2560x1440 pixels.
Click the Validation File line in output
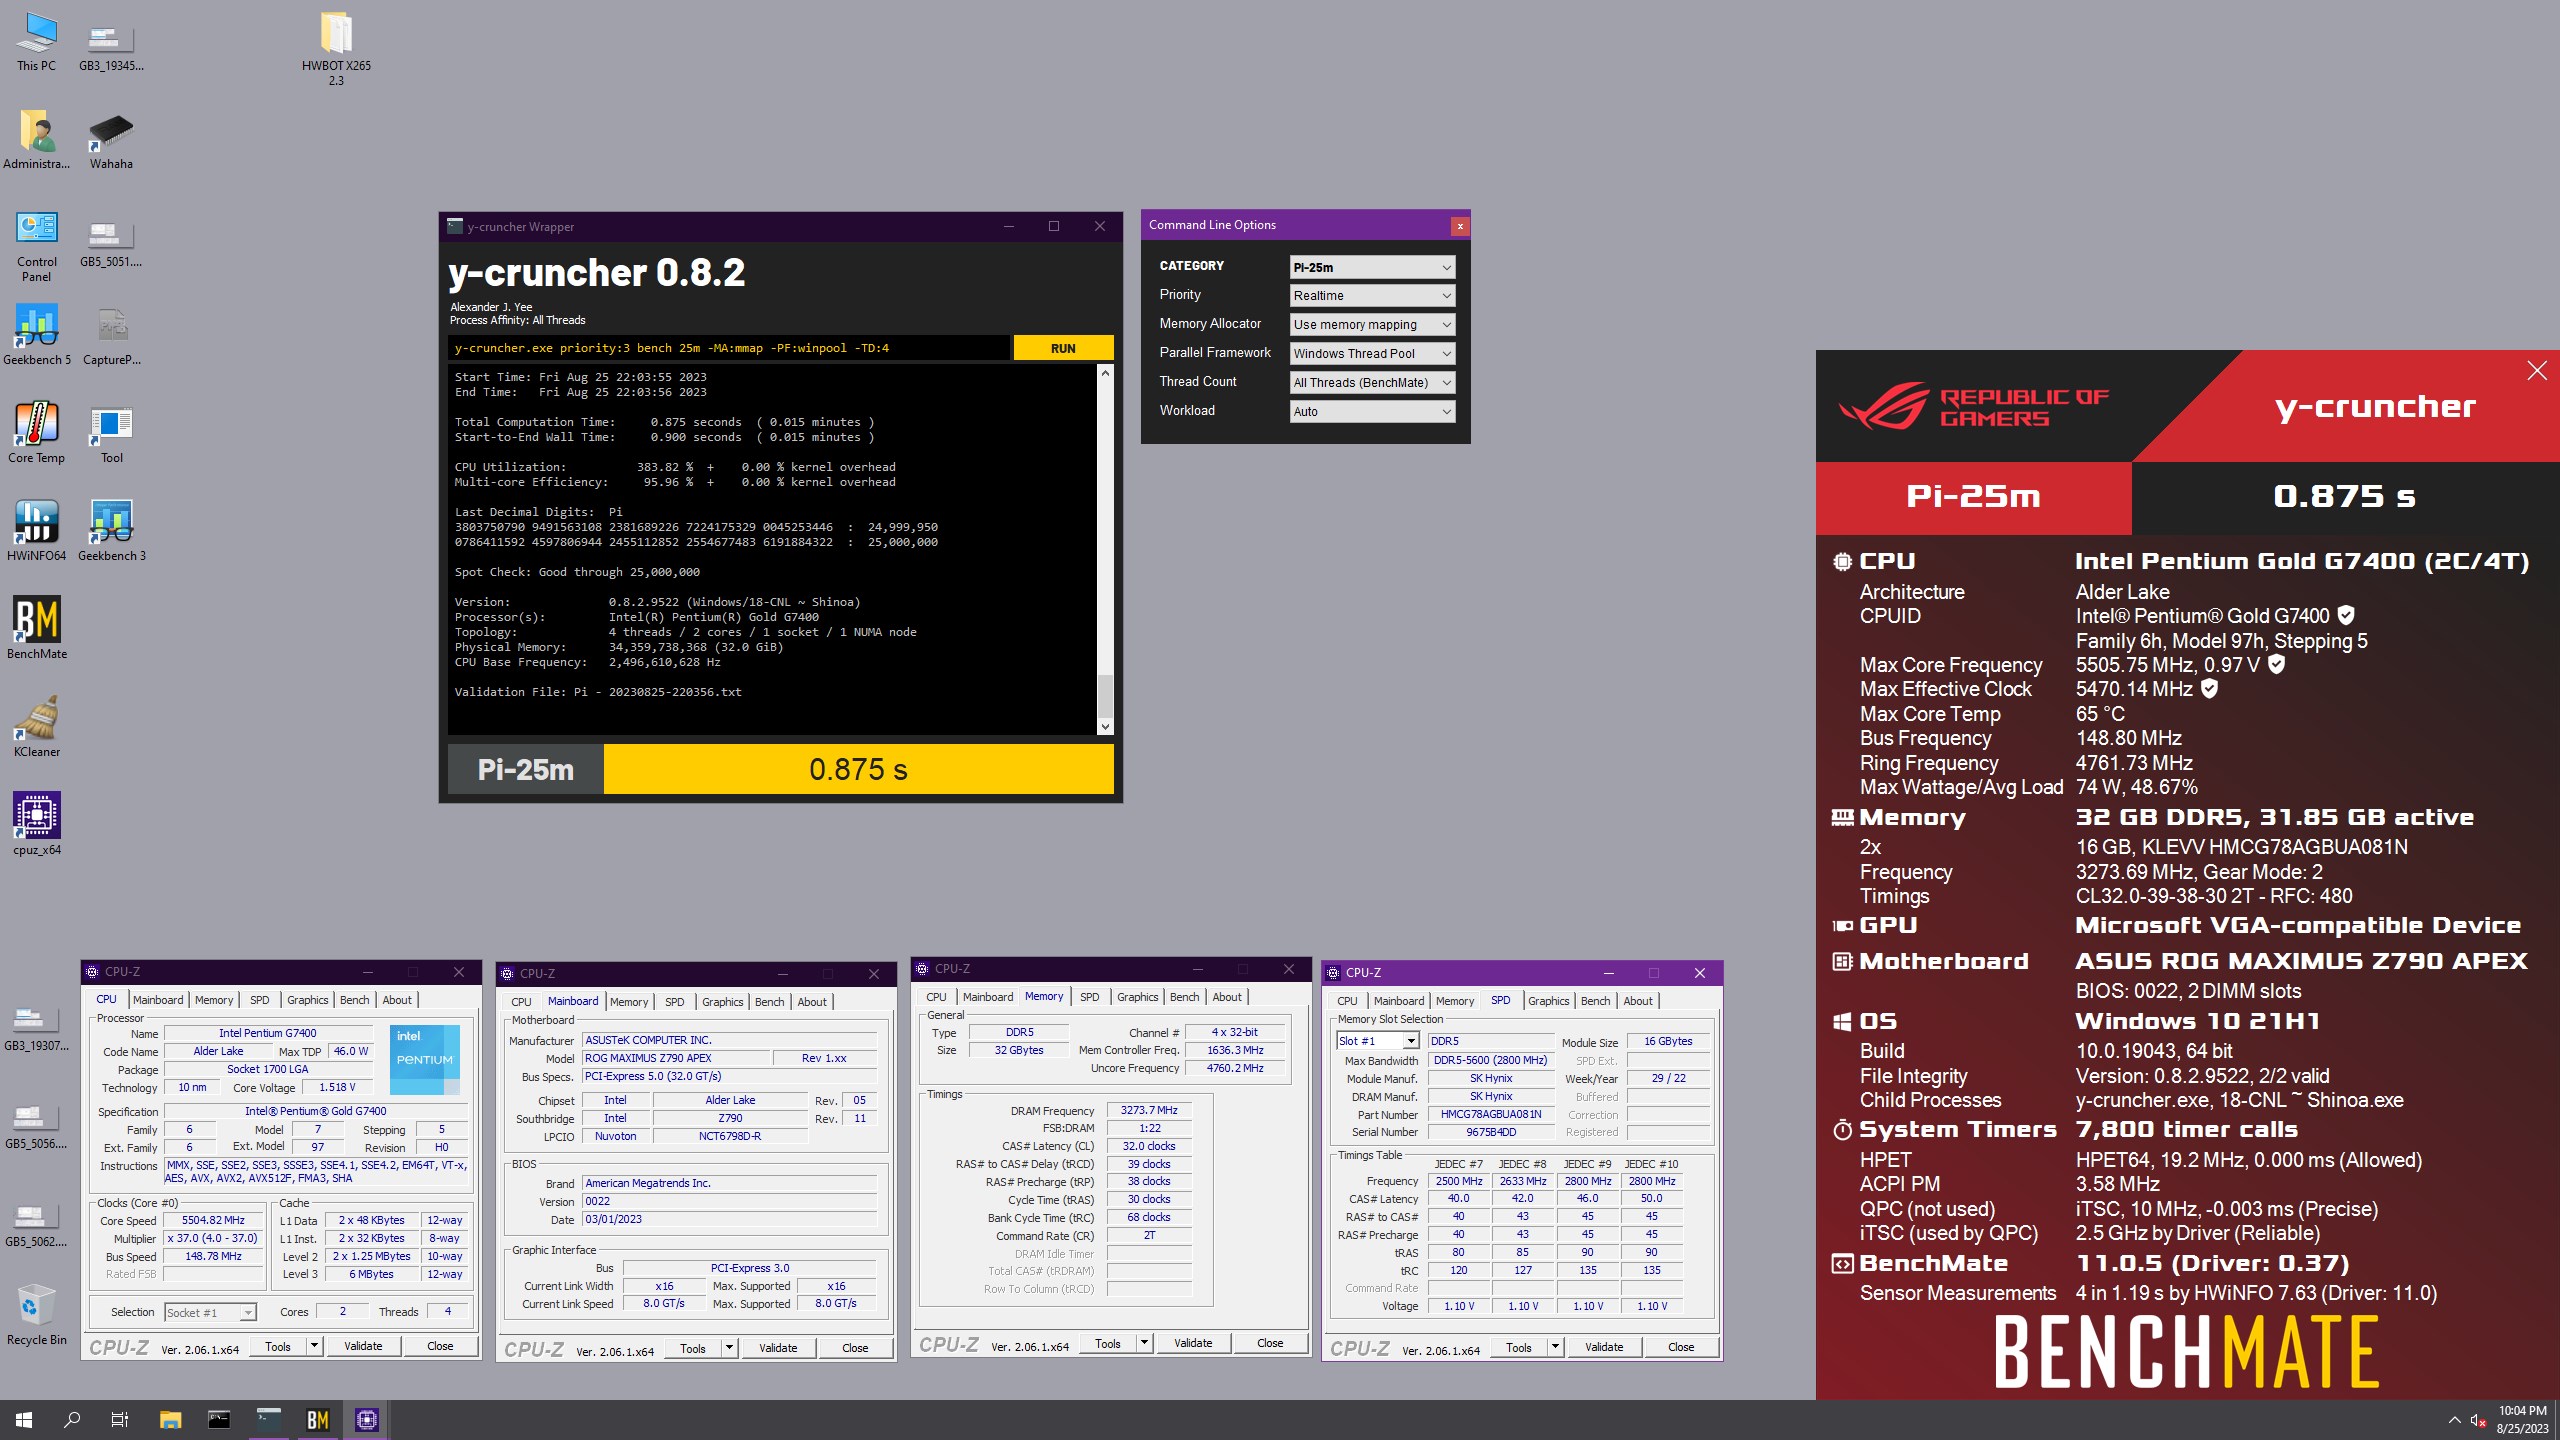pyautogui.click(x=598, y=692)
